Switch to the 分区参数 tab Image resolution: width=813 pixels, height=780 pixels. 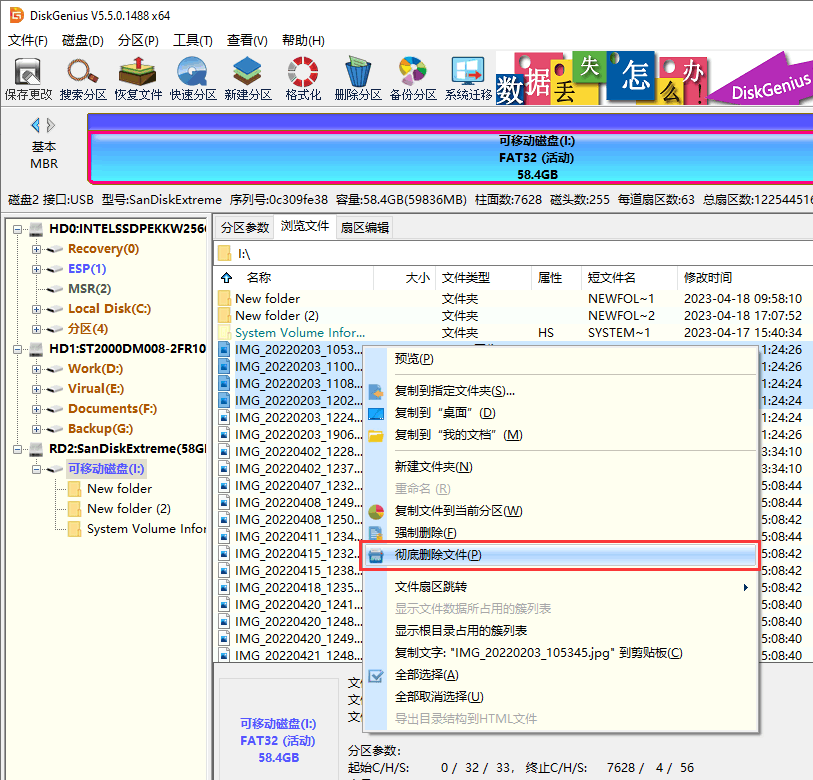[245, 228]
